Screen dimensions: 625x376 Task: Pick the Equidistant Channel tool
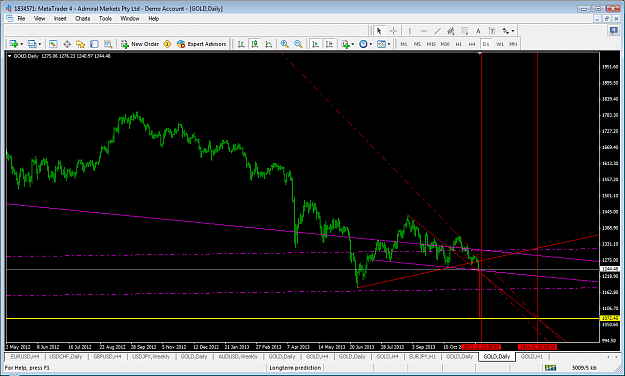tap(451, 31)
